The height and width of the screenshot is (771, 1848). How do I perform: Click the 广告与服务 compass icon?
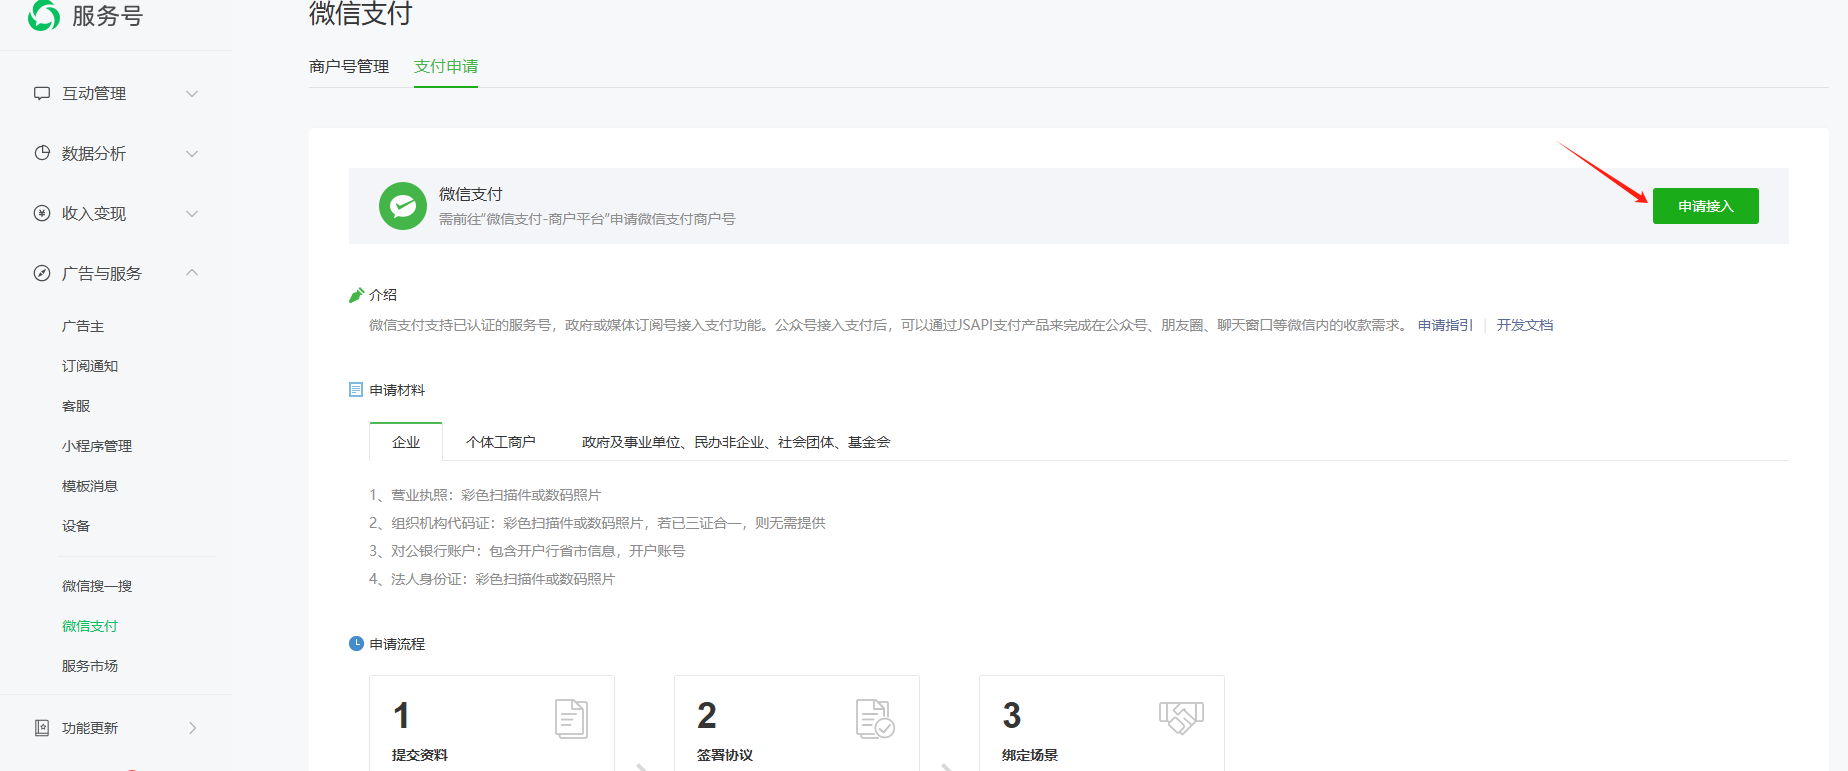tap(42, 273)
